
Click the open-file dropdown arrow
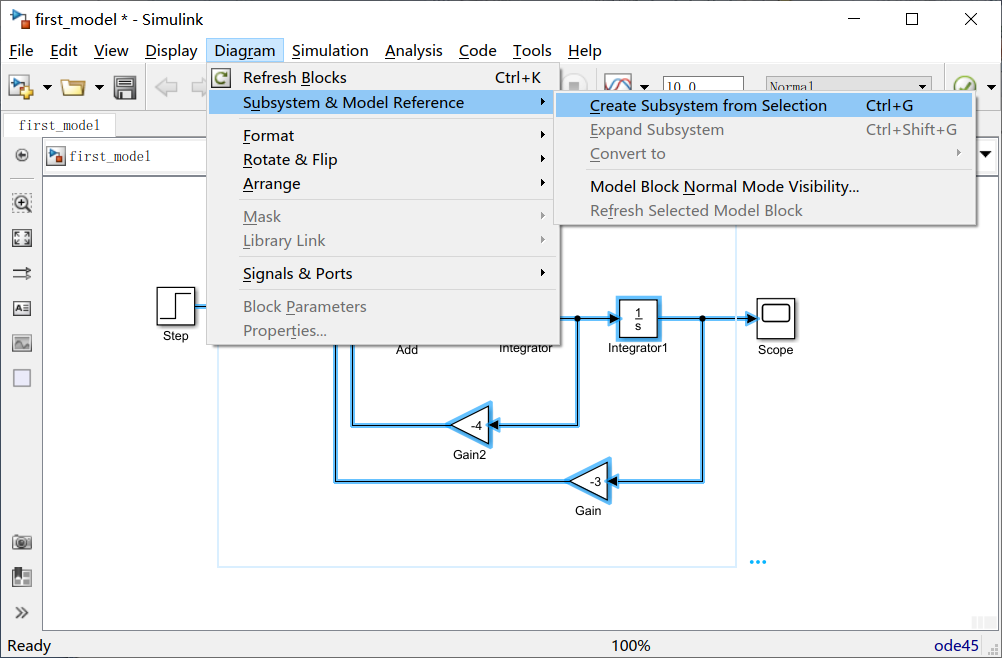(97, 87)
